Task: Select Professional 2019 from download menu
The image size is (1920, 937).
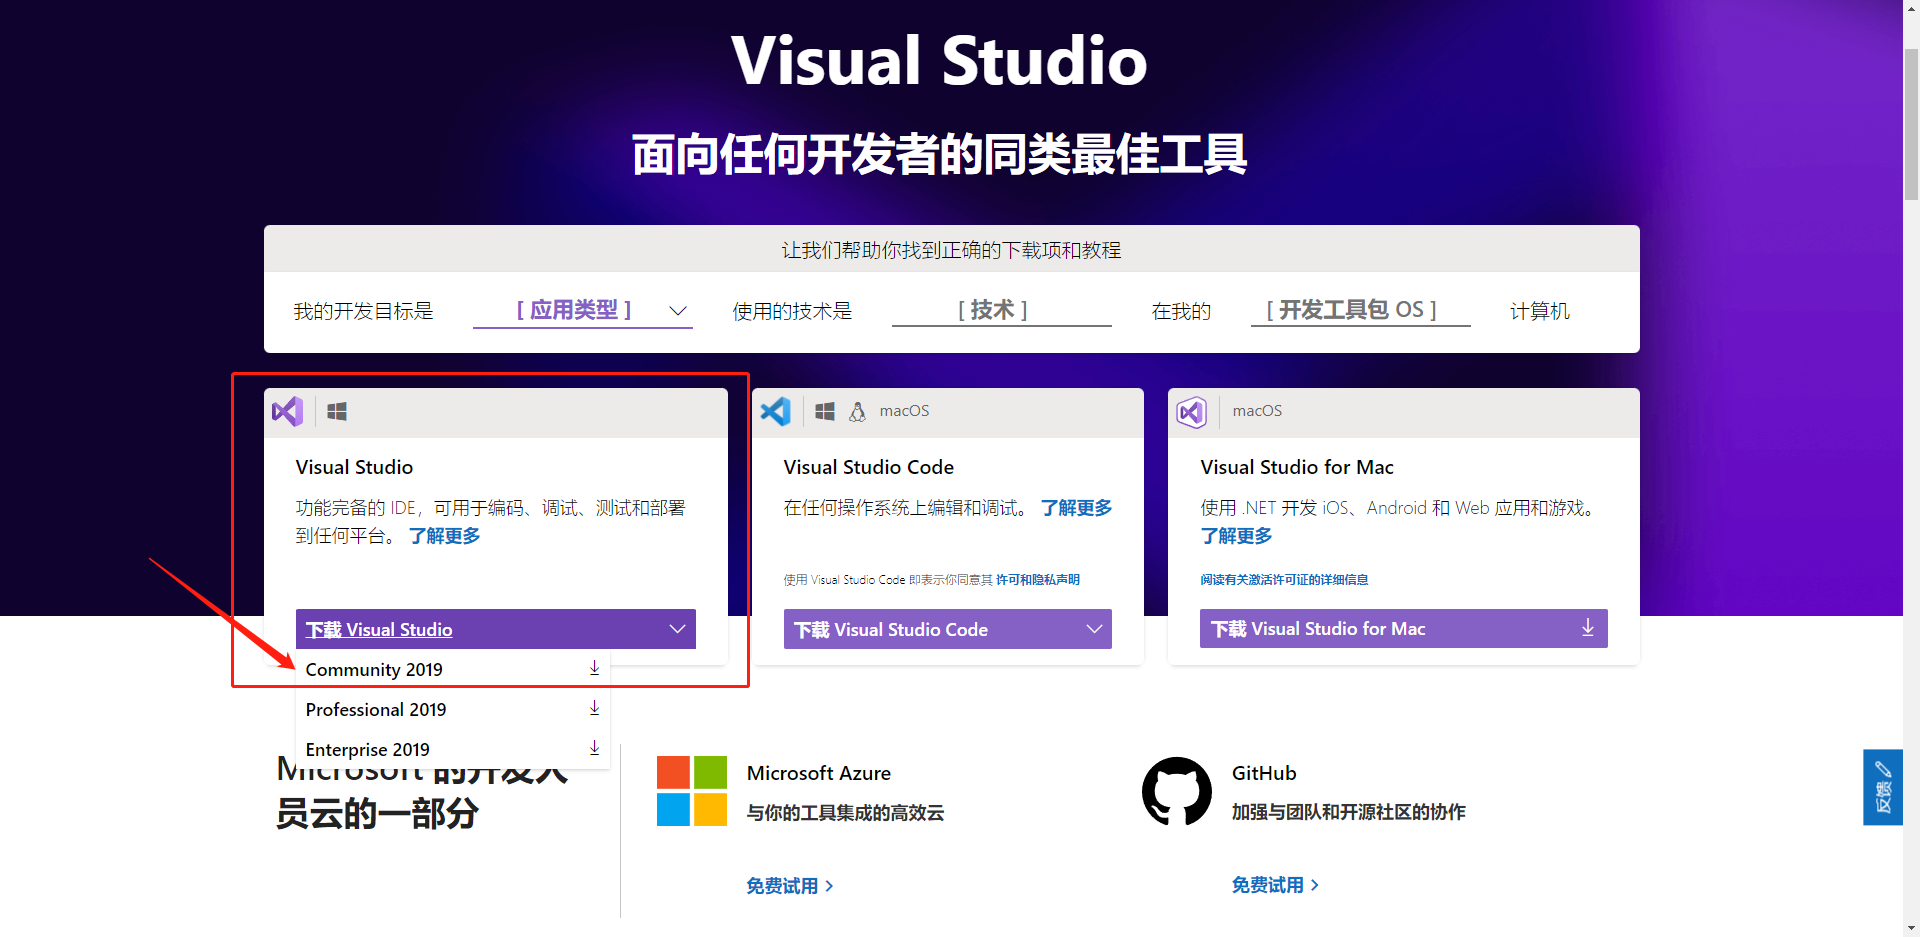Action: [x=453, y=709]
